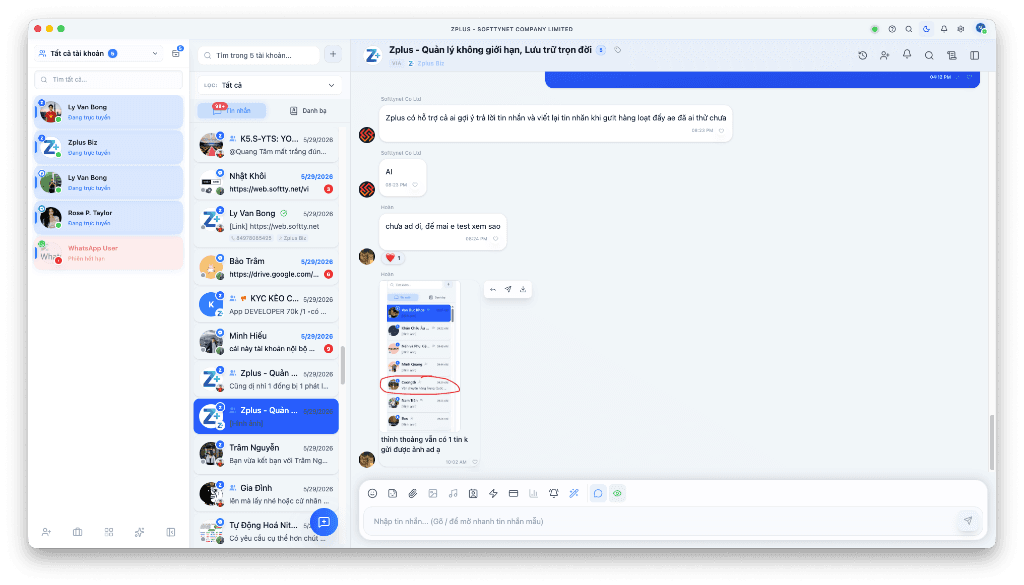
Task: Send the message with paper plane button
Action: pos(968,520)
